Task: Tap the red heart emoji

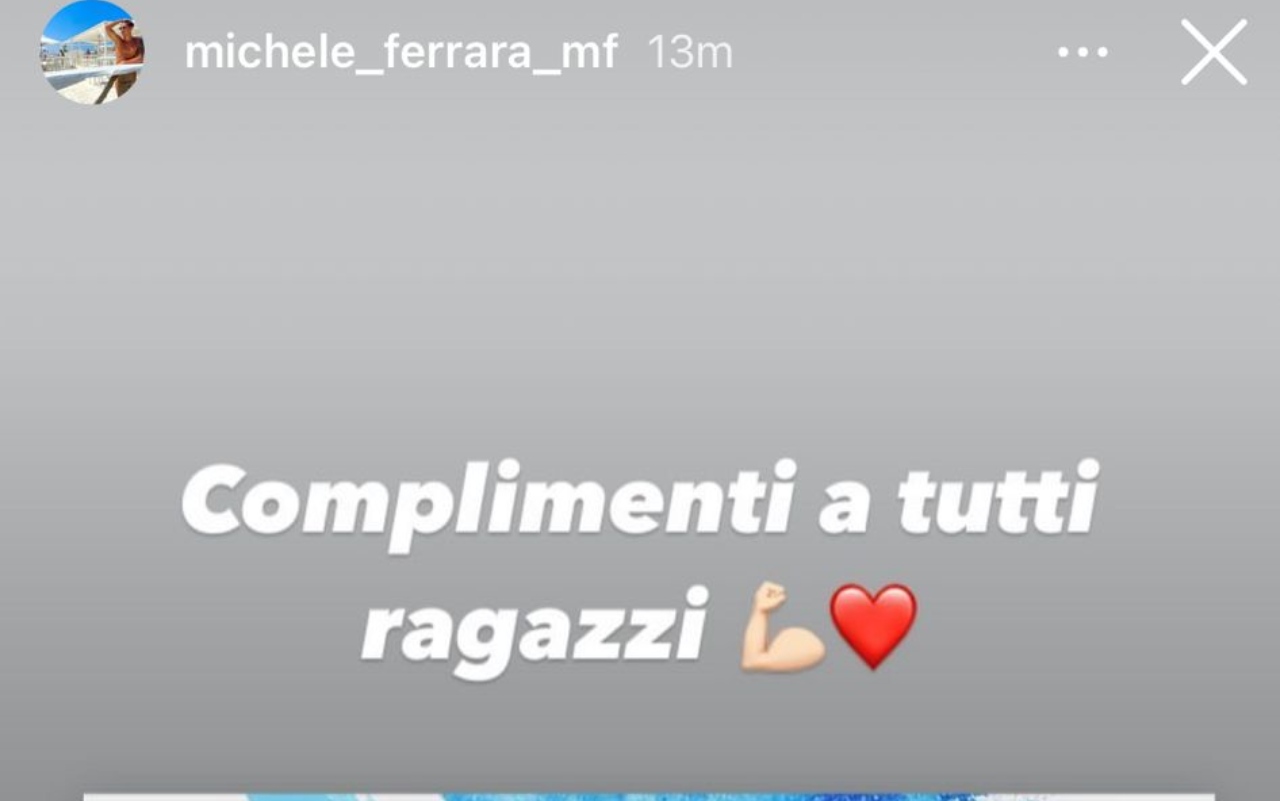Action: [873, 627]
